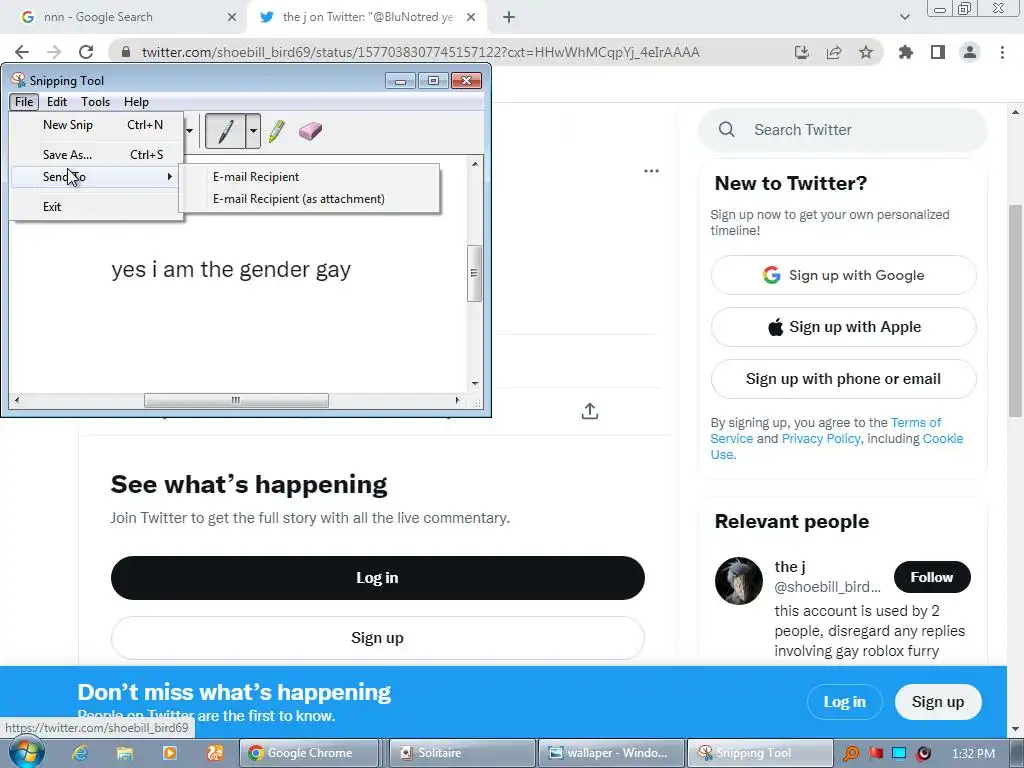The image size is (1024, 768).
Task: Open Chrome extensions puzzle icon
Action: (906, 52)
